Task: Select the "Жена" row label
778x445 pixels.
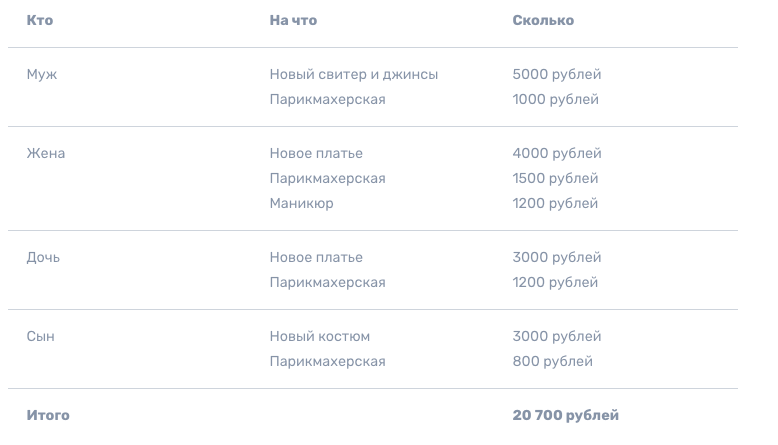Action: pos(46,153)
